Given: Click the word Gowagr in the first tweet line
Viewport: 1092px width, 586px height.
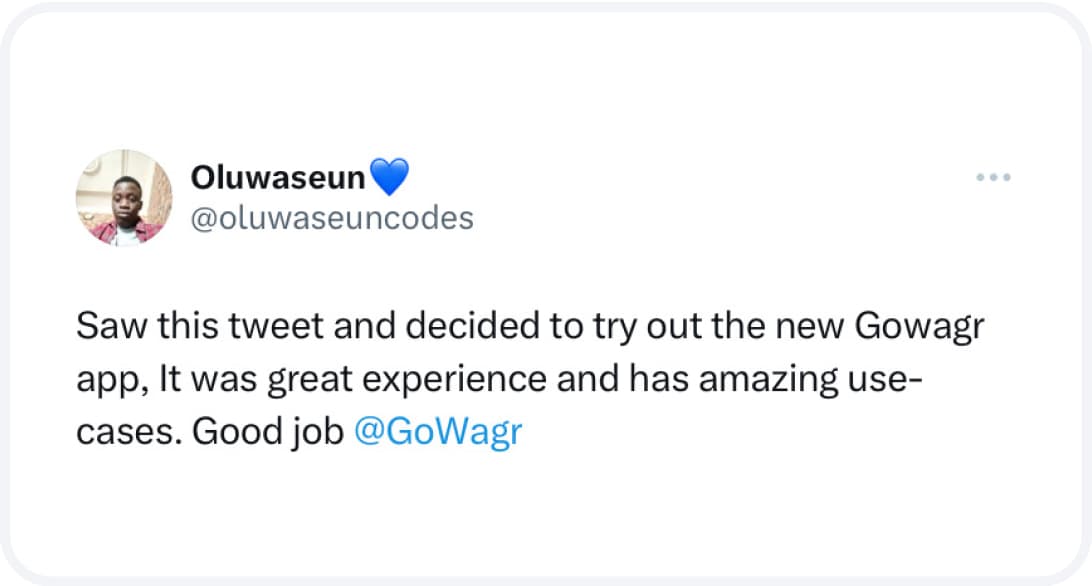Looking at the screenshot, I should (919, 326).
